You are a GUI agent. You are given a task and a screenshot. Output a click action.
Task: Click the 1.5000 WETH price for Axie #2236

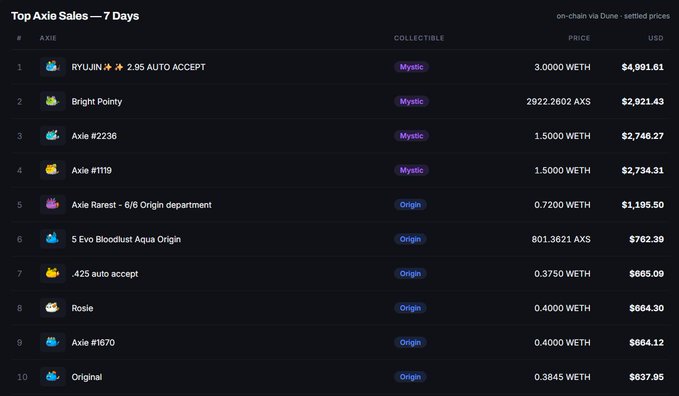tap(562, 136)
